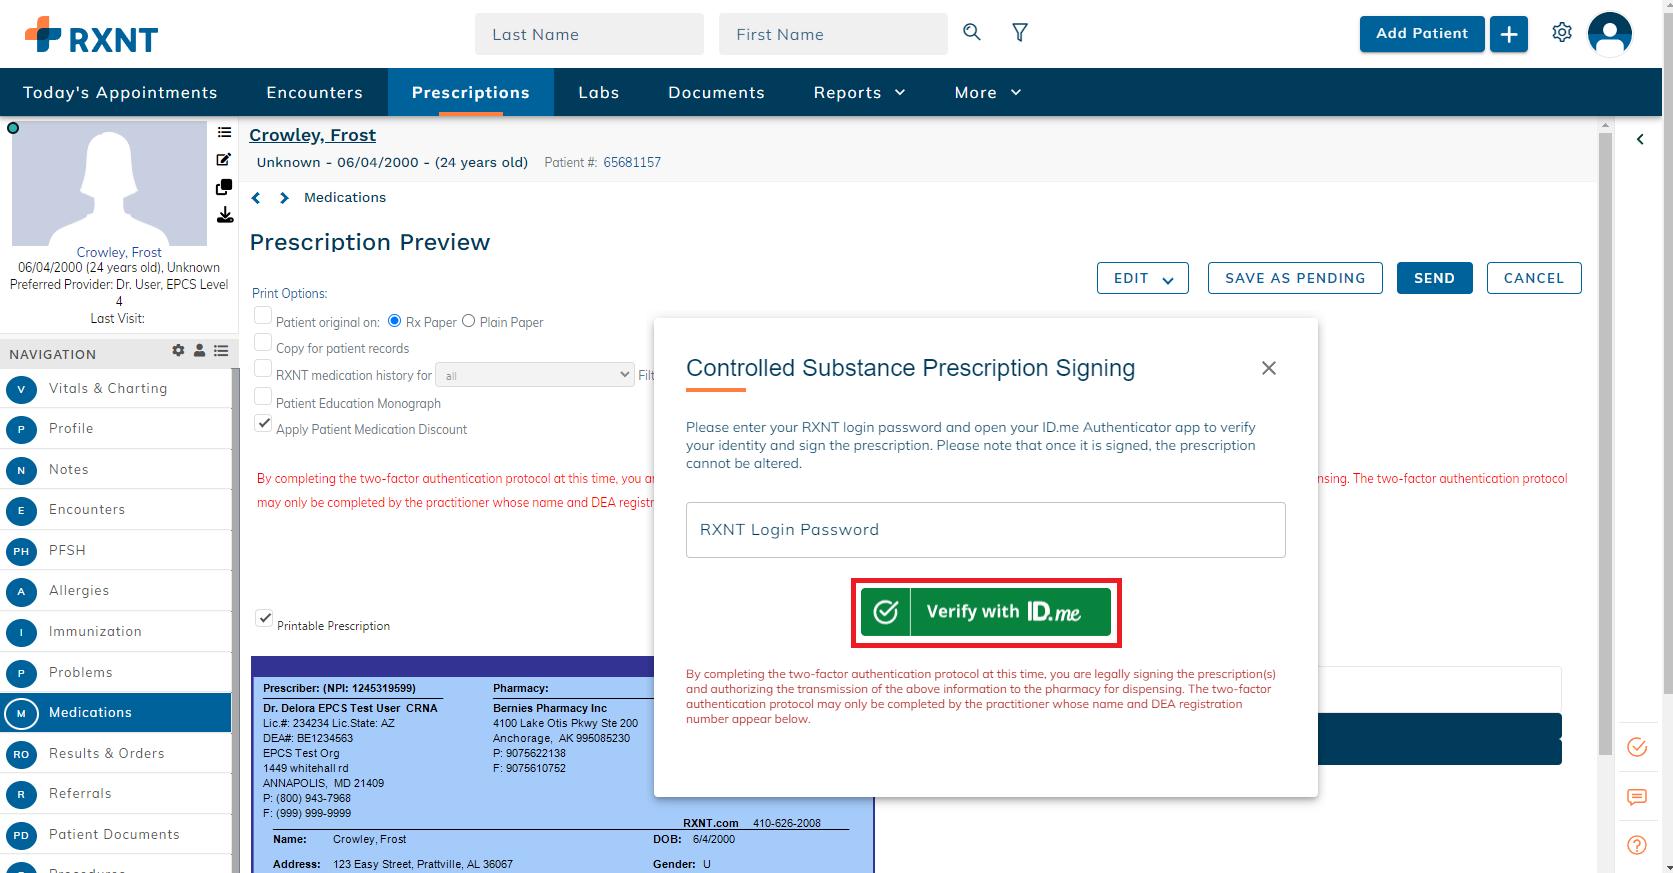Close the Controlled Substance signing dialog
This screenshot has height=873, width=1673.
pos(1269,368)
